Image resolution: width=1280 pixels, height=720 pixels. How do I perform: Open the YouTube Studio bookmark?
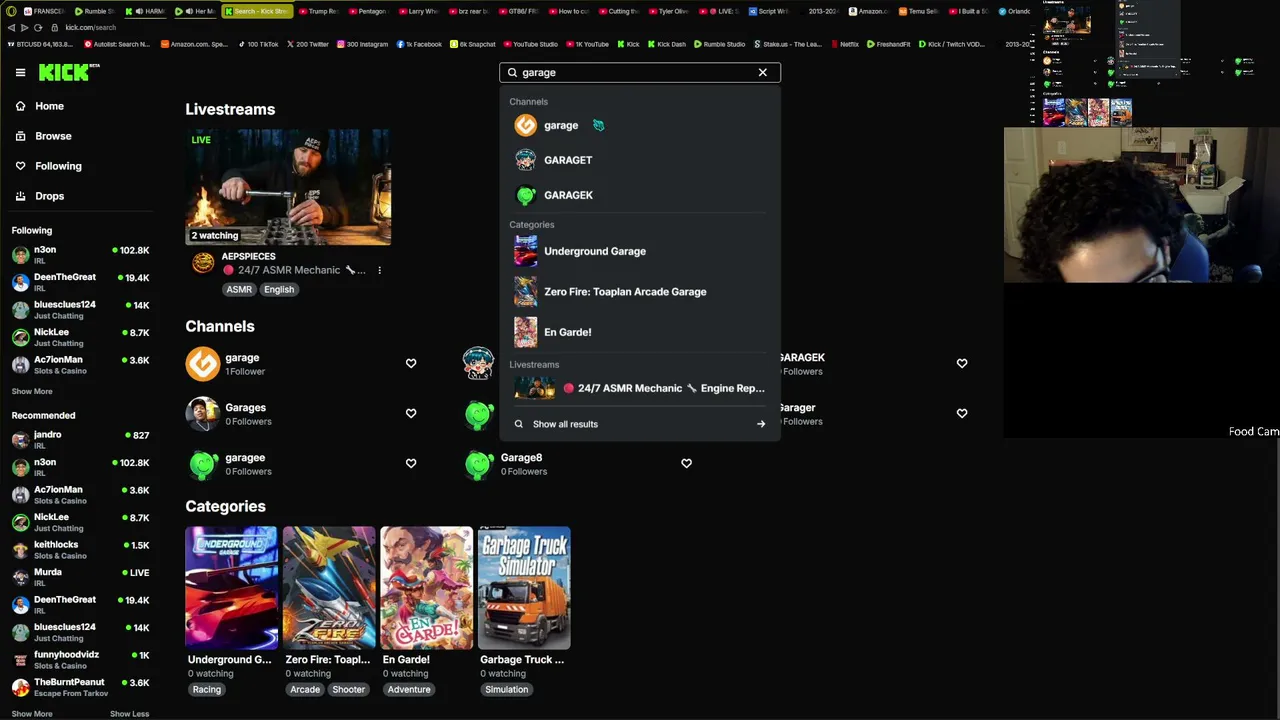click(x=531, y=44)
